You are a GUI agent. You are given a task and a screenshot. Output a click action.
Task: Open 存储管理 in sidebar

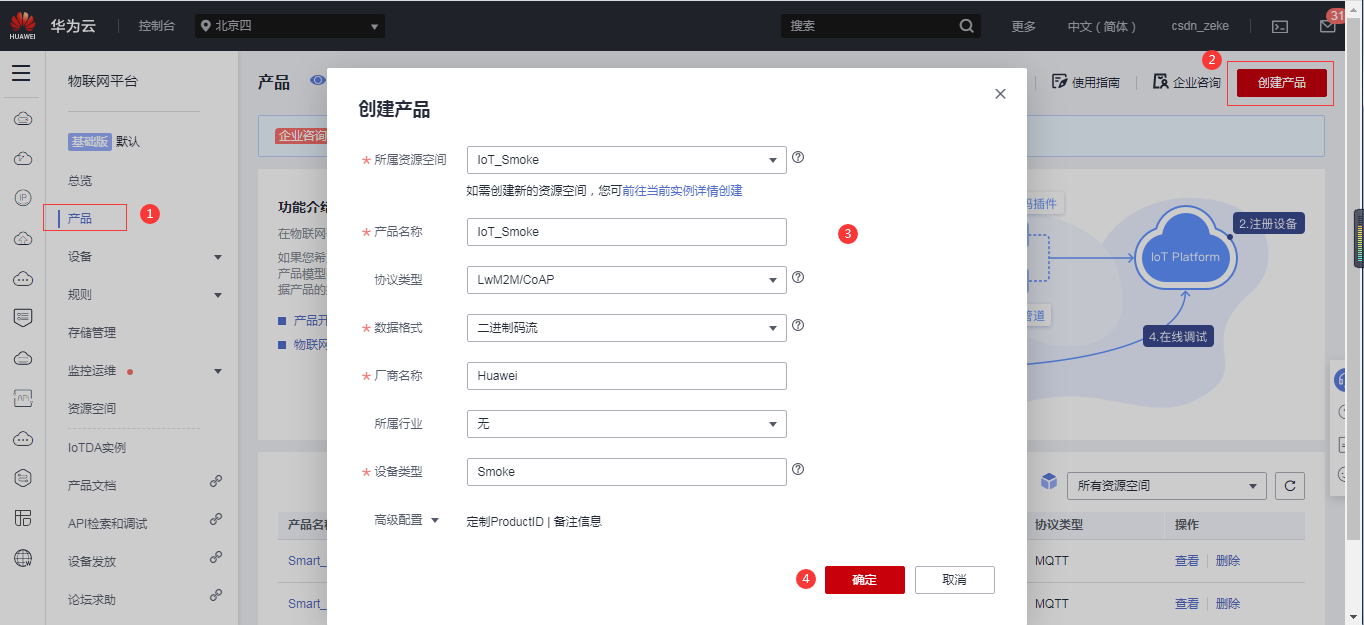pos(92,333)
